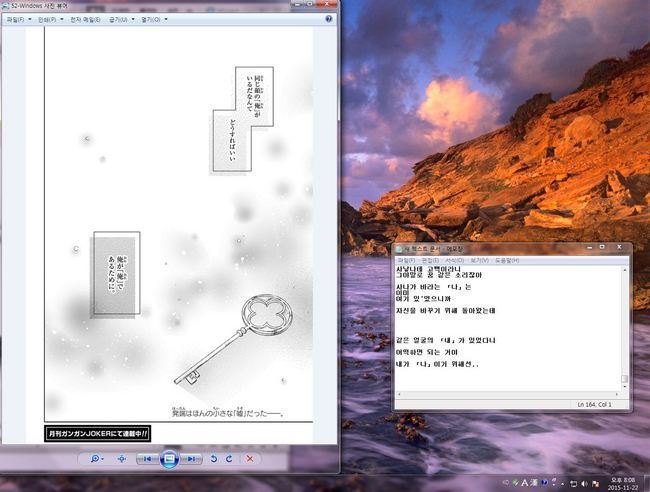
Task: Open the 도움말(H) menu in Notepad
Action: click(x=507, y=260)
